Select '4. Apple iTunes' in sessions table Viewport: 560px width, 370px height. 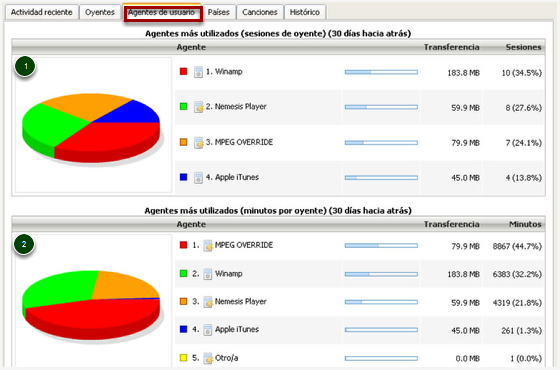232,178
